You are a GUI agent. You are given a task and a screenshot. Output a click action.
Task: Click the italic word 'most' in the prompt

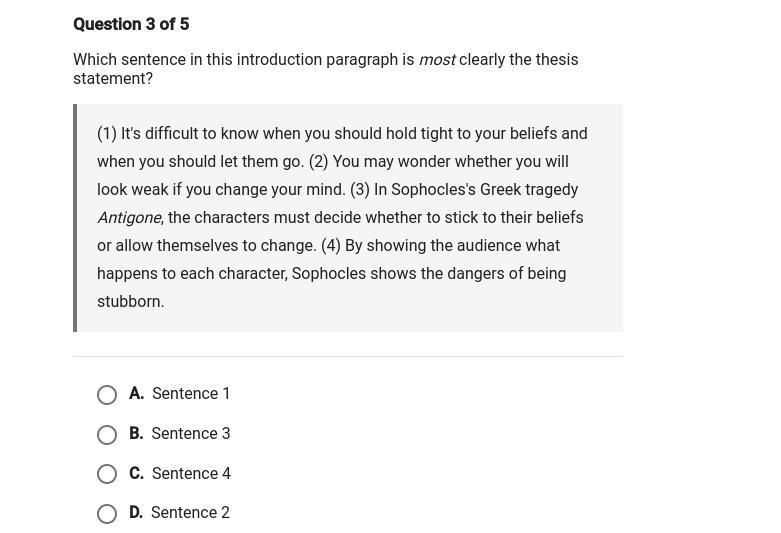click(x=437, y=60)
